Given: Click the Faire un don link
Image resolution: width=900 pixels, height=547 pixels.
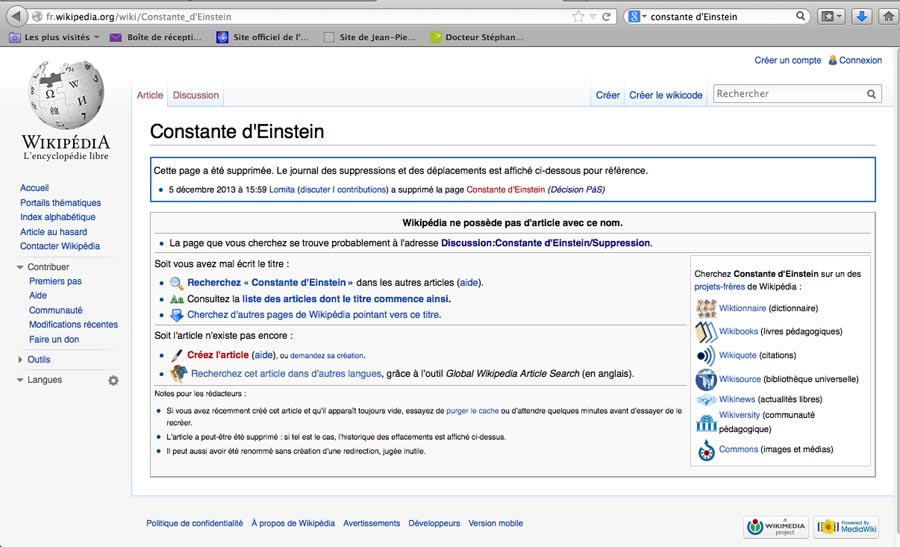Looking at the screenshot, I should [54, 340].
